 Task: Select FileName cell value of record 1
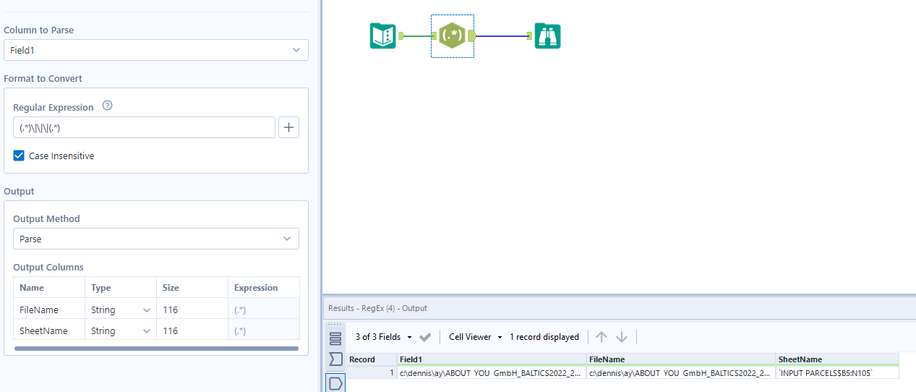(x=681, y=373)
